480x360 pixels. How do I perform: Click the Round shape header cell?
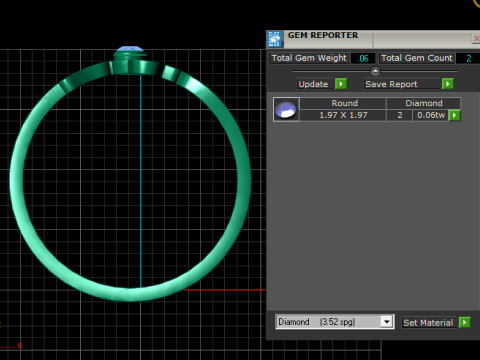pyautogui.click(x=343, y=103)
